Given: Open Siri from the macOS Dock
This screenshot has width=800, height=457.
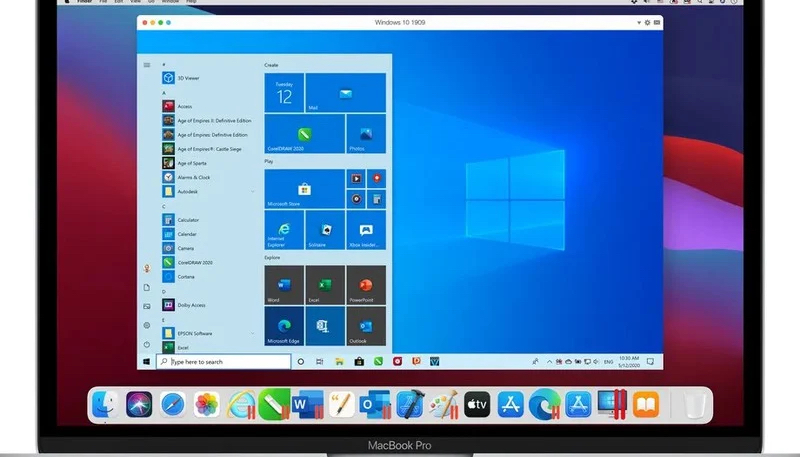Looking at the screenshot, I should click(139, 404).
